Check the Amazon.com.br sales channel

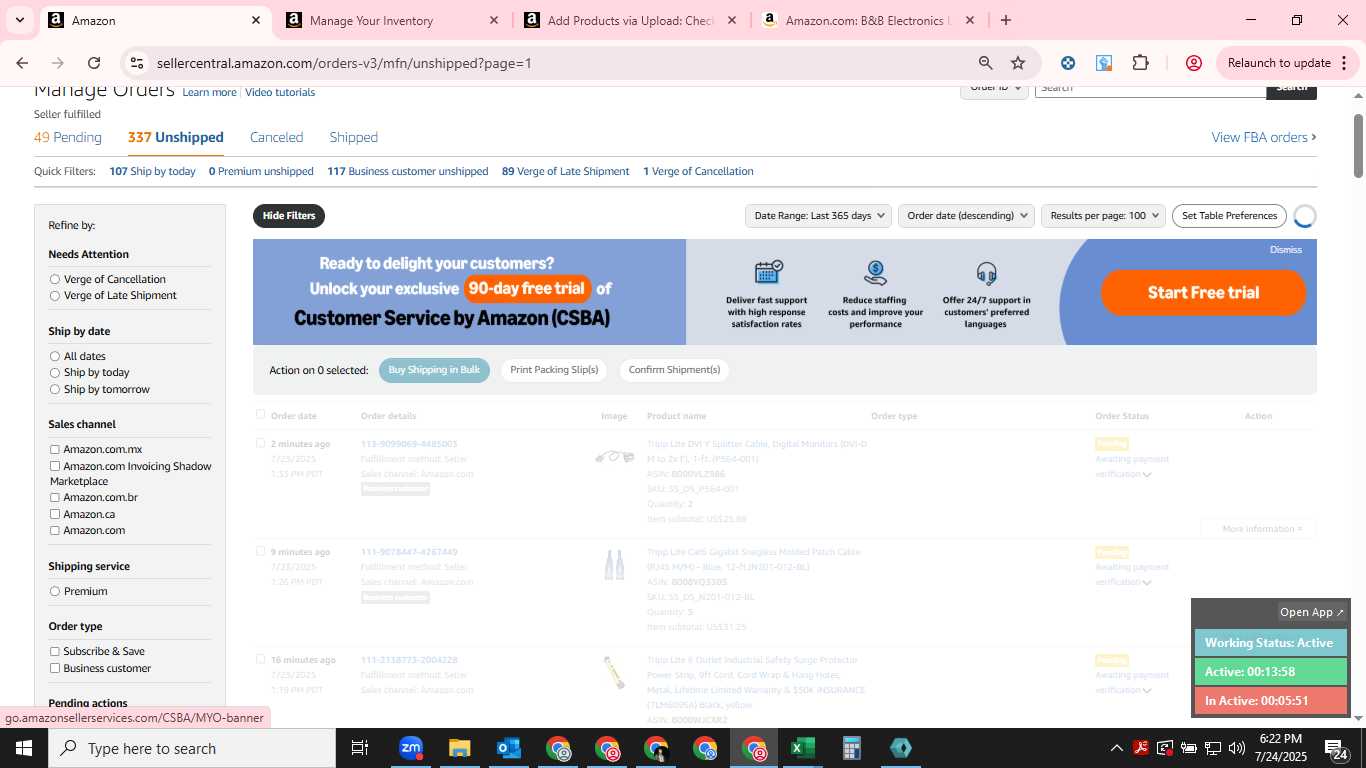pos(55,498)
